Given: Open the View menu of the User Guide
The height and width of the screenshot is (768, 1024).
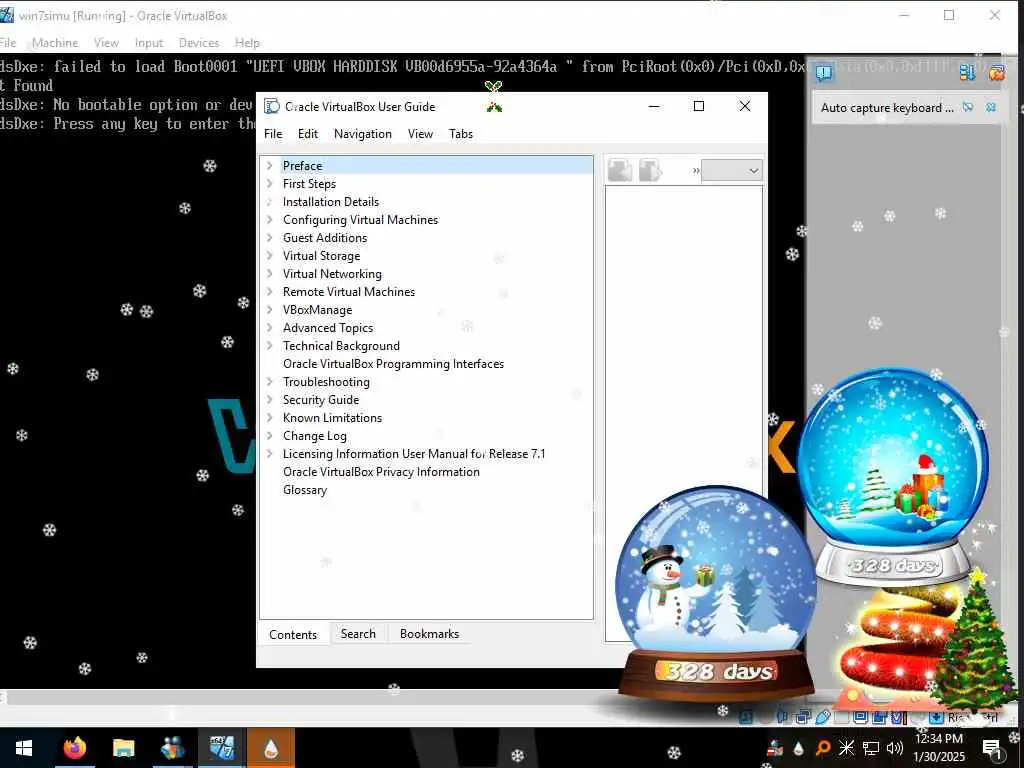Looking at the screenshot, I should [420, 134].
